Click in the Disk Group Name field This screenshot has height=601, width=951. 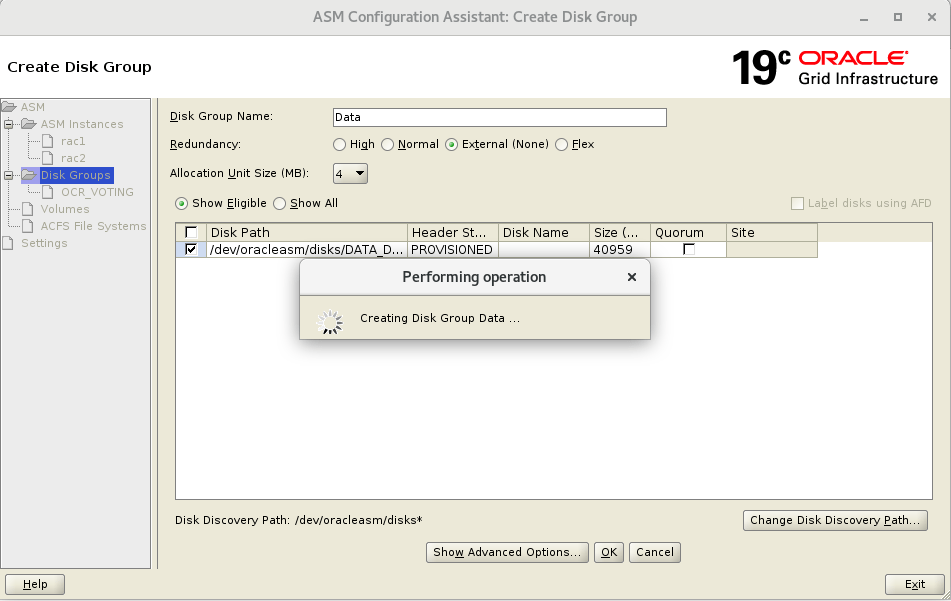point(498,117)
